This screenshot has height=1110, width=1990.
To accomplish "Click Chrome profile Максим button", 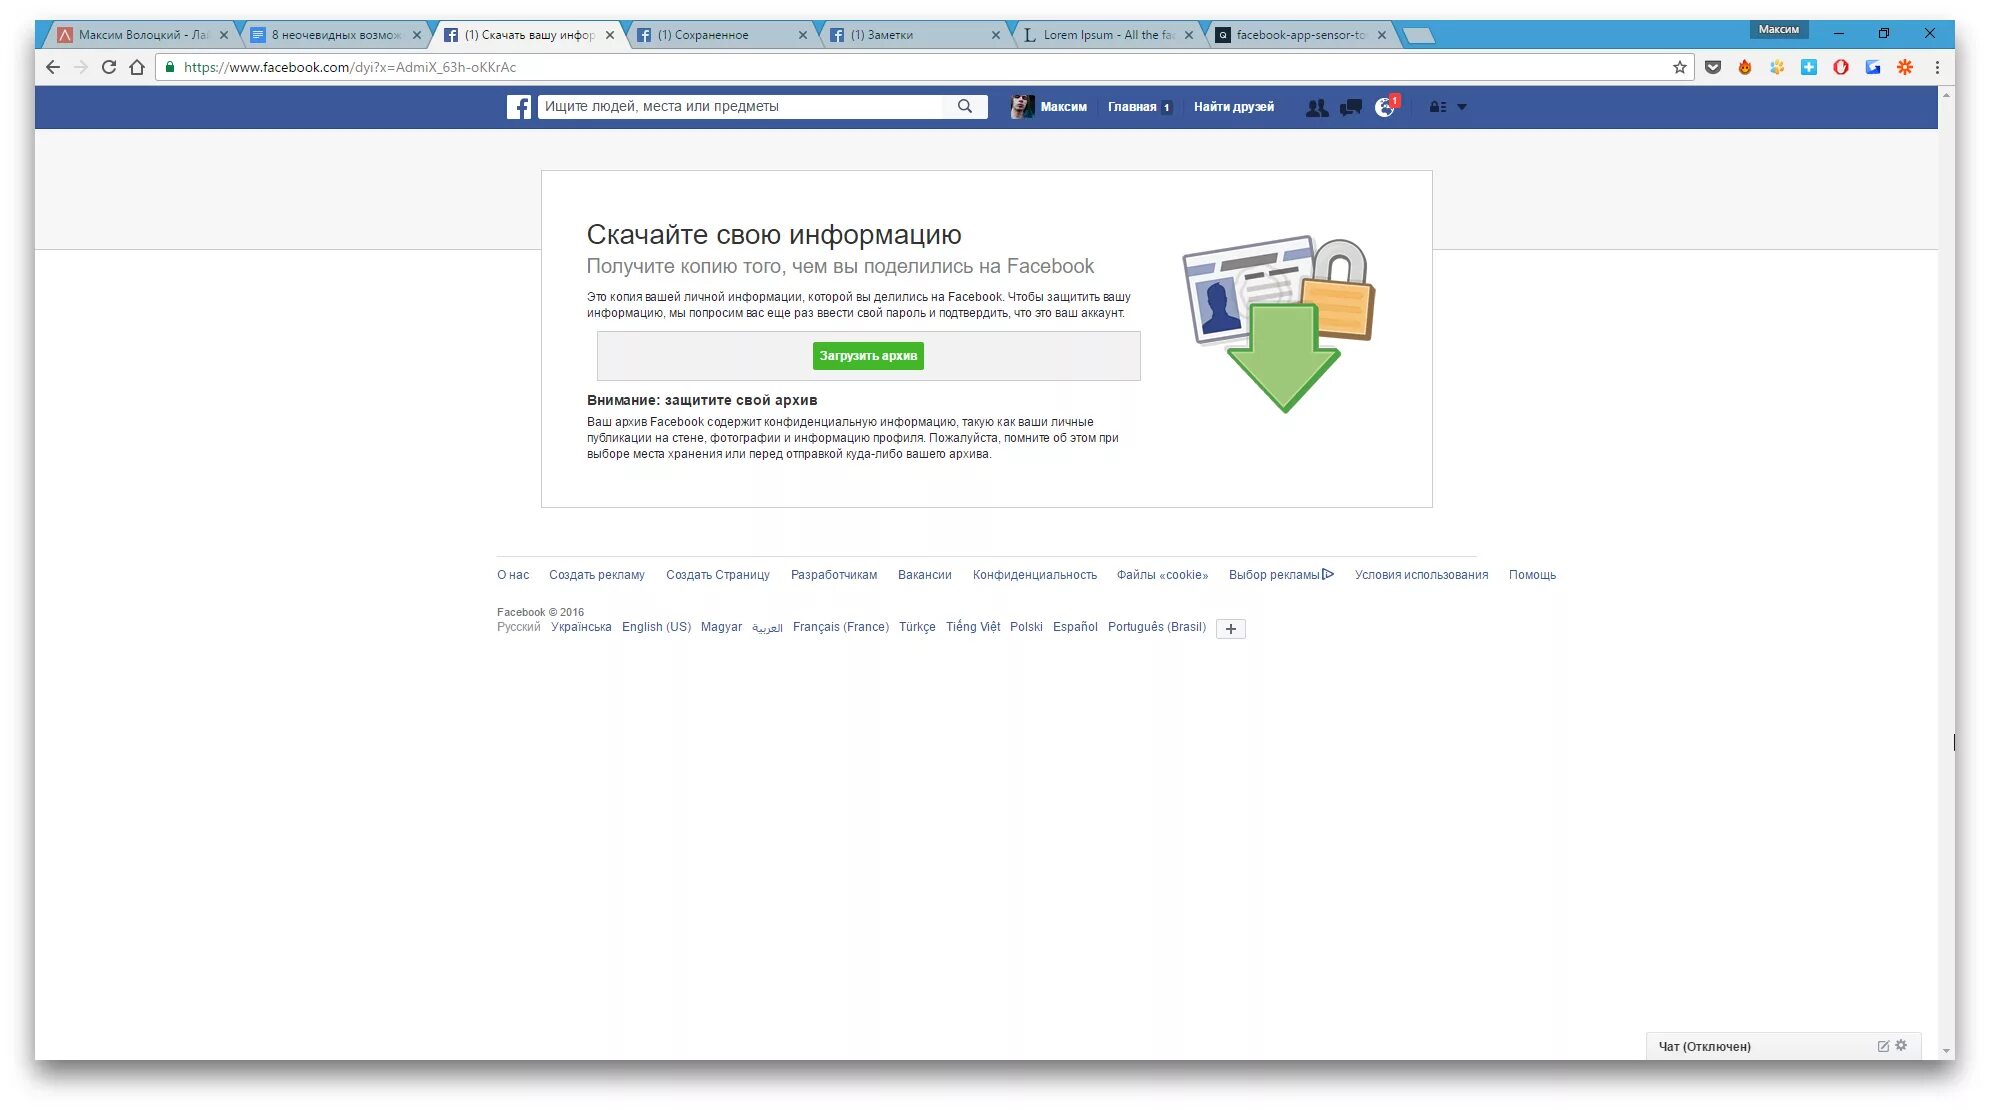I will pos(1778,30).
